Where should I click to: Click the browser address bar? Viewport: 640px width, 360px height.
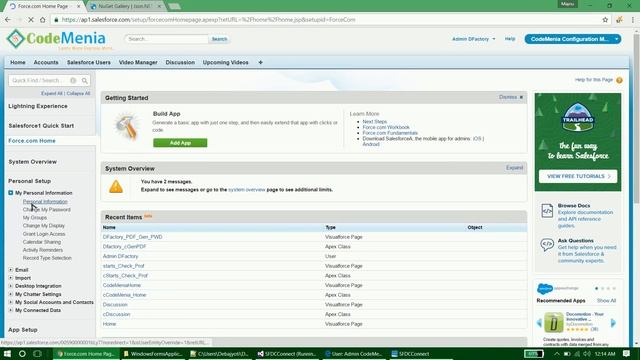[327, 20]
